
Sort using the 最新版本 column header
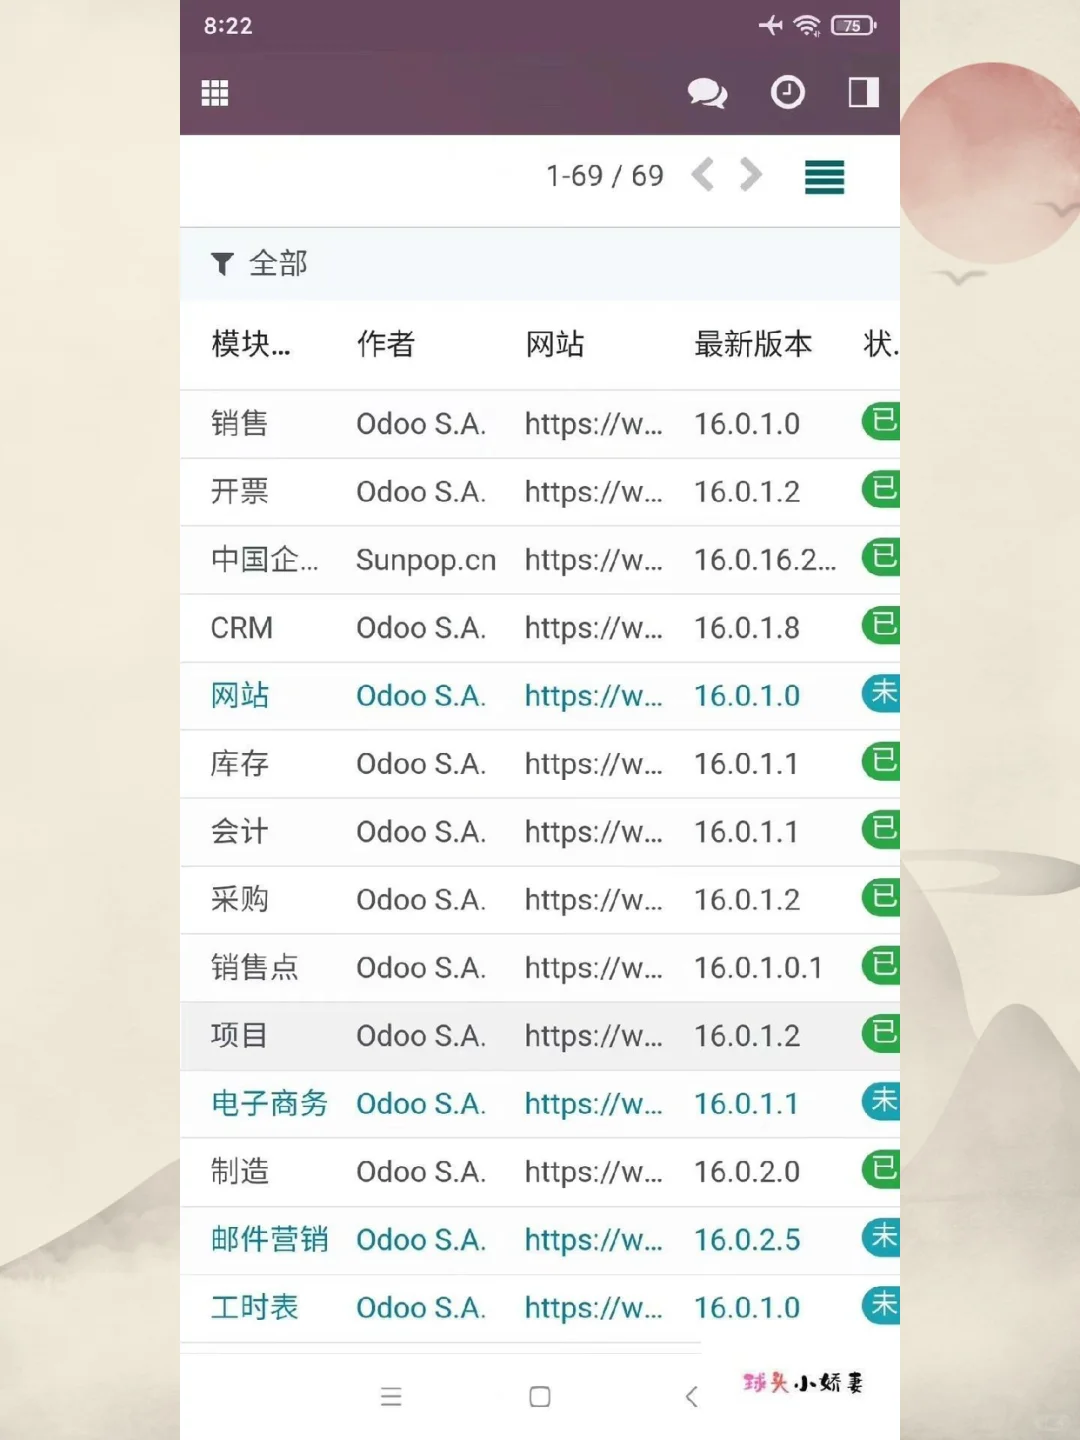point(754,344)
